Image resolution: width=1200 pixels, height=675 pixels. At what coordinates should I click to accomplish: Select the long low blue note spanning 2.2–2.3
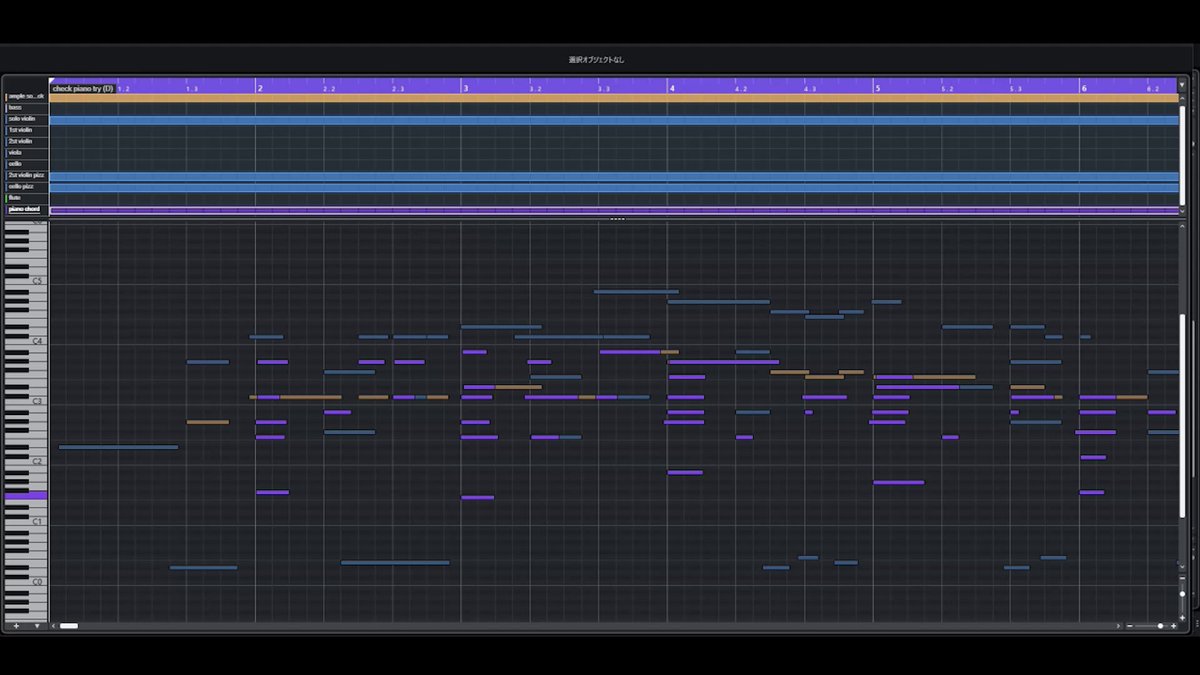[x=395, y=562]
